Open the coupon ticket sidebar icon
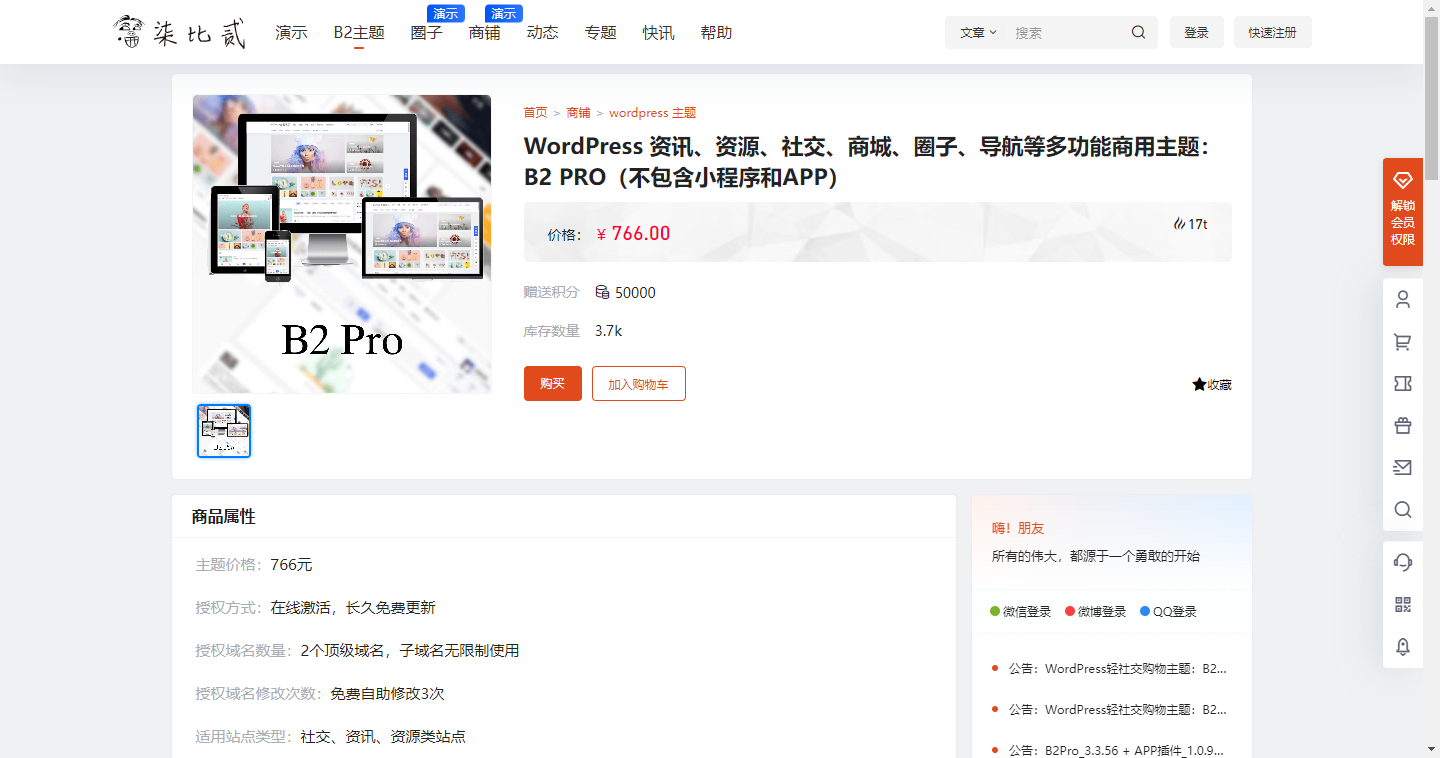 click(1403, 384)
